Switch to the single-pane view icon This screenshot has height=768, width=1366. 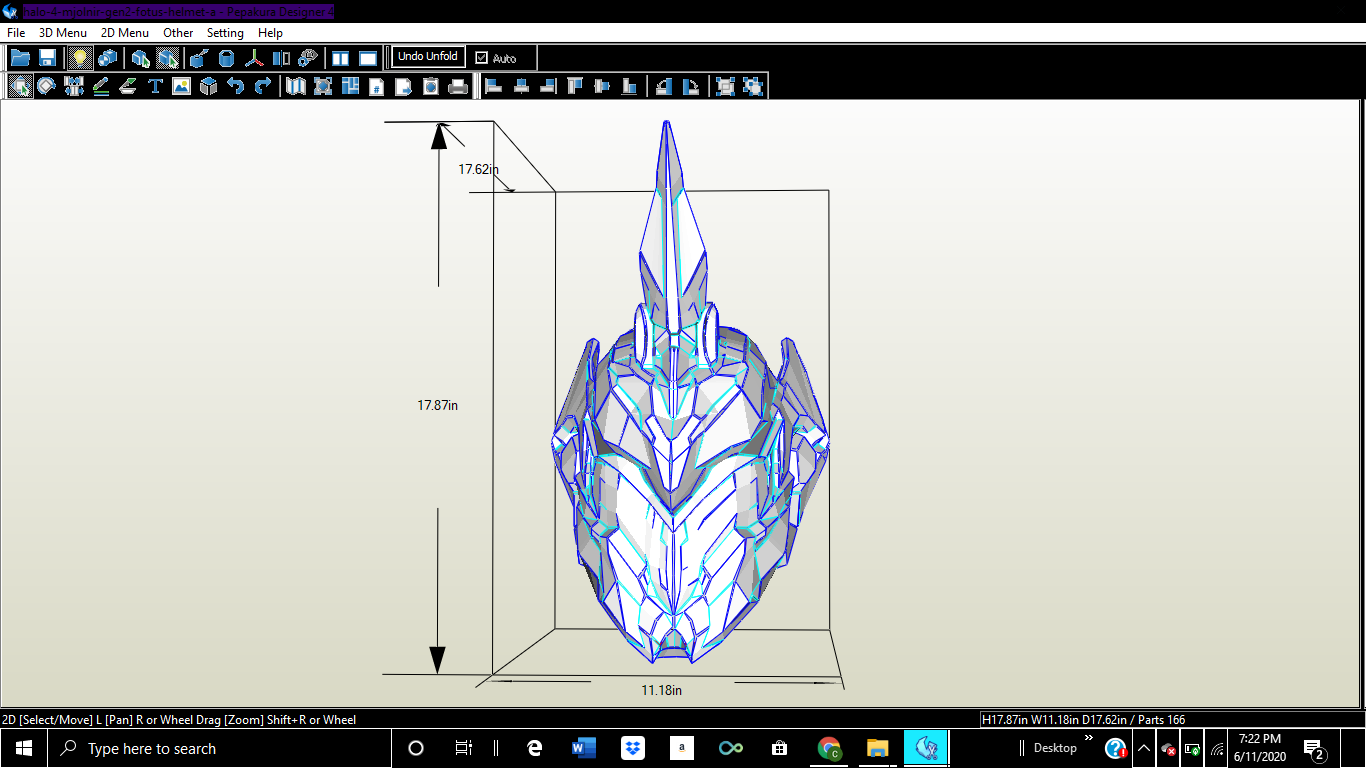pos(368,58)
